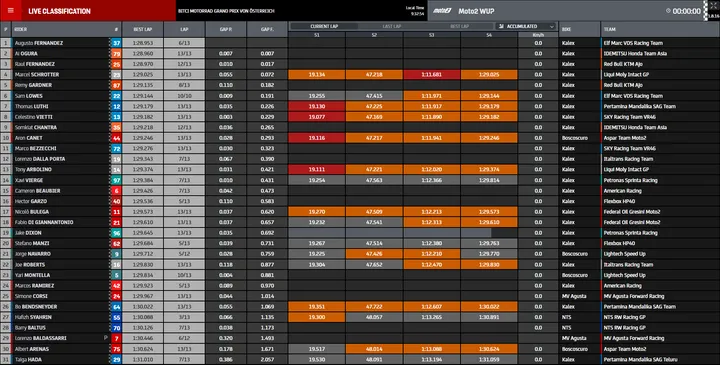Click the Km/h column header

(538, 35)
